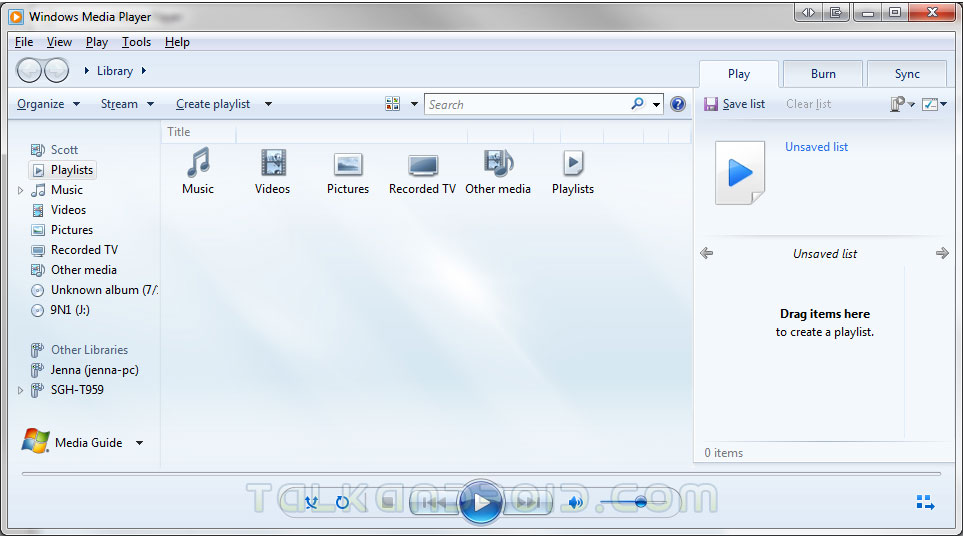Click the View options grid icon
This screenshot has width=963, height=537.
(392, 104)
